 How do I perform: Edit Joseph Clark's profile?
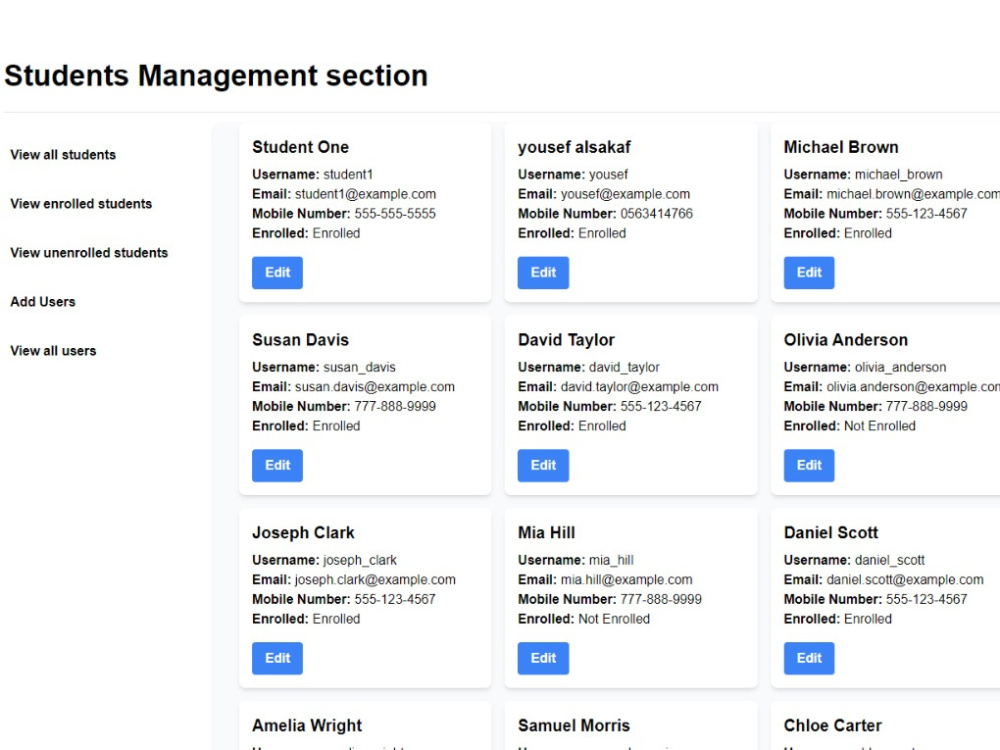click(x=277, y=658)
